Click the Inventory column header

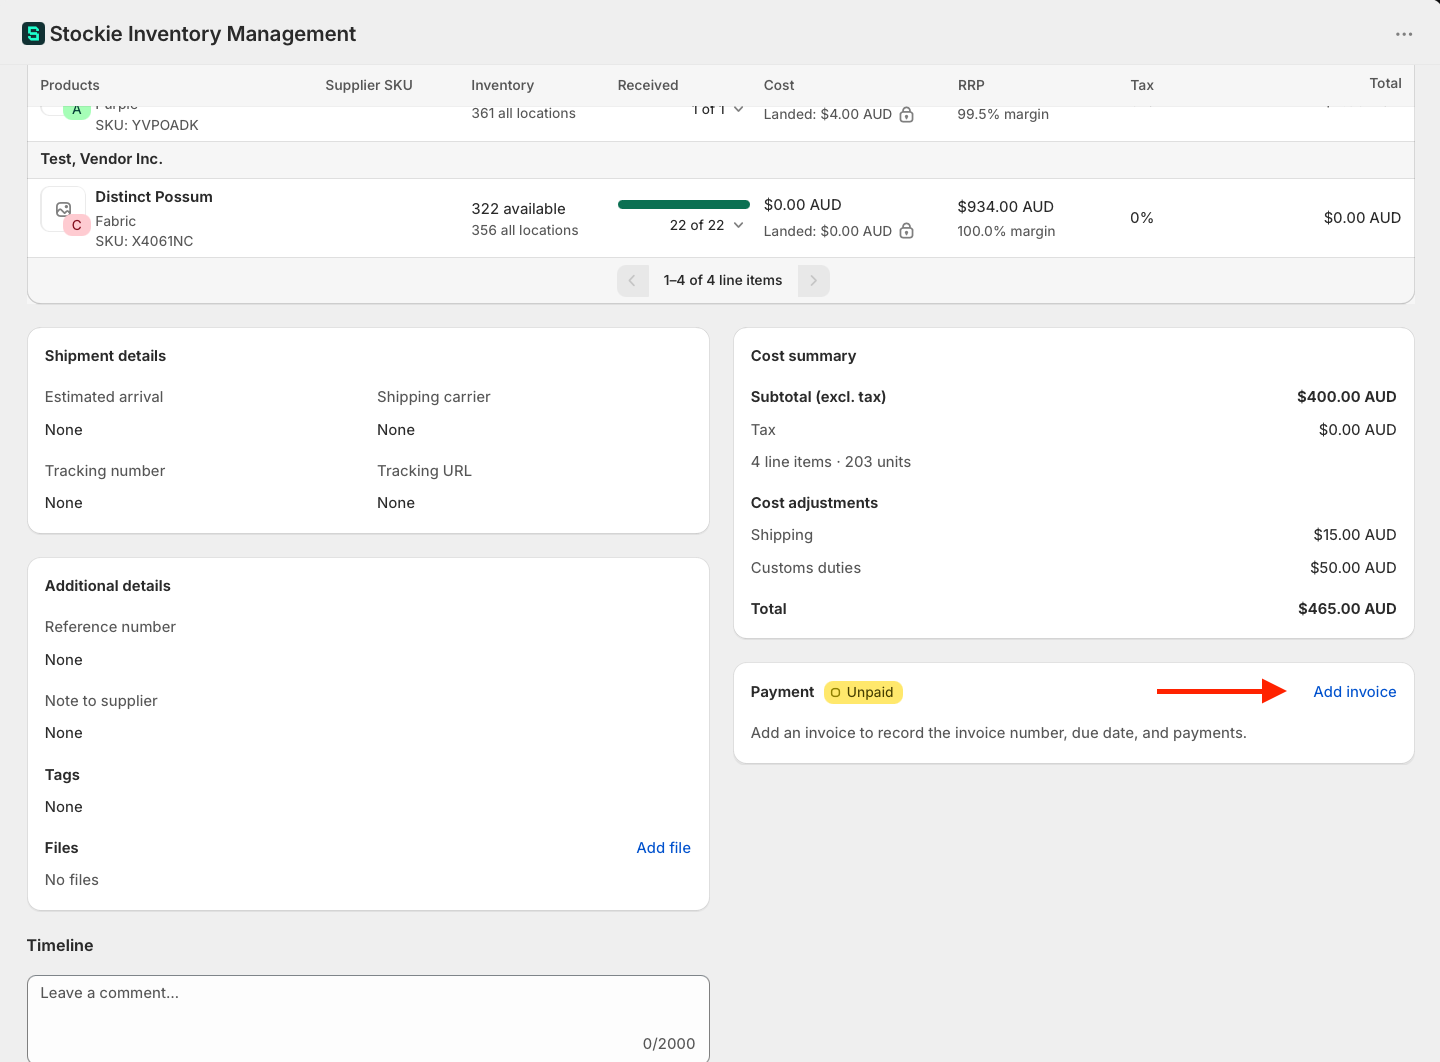(x=502, y=85)
